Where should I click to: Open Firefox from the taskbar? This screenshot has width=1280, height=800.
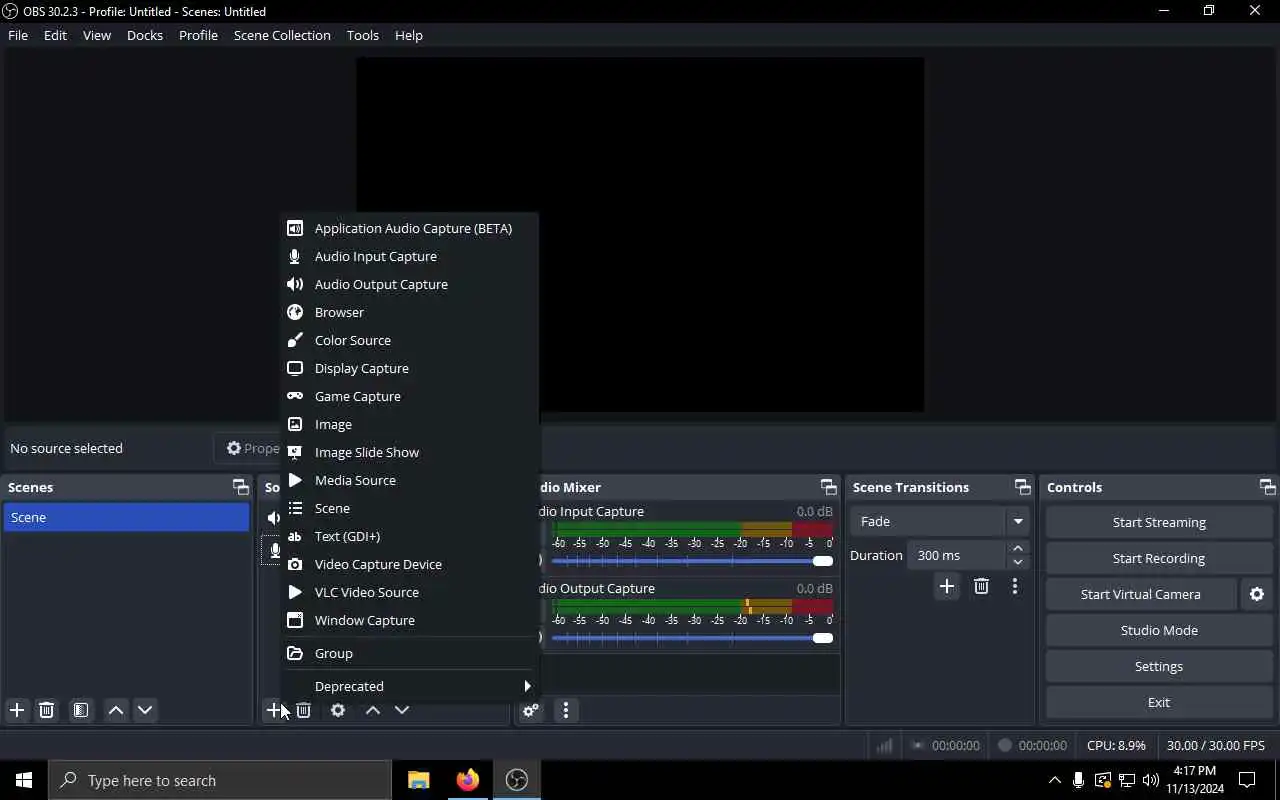(x=467, y=780)
